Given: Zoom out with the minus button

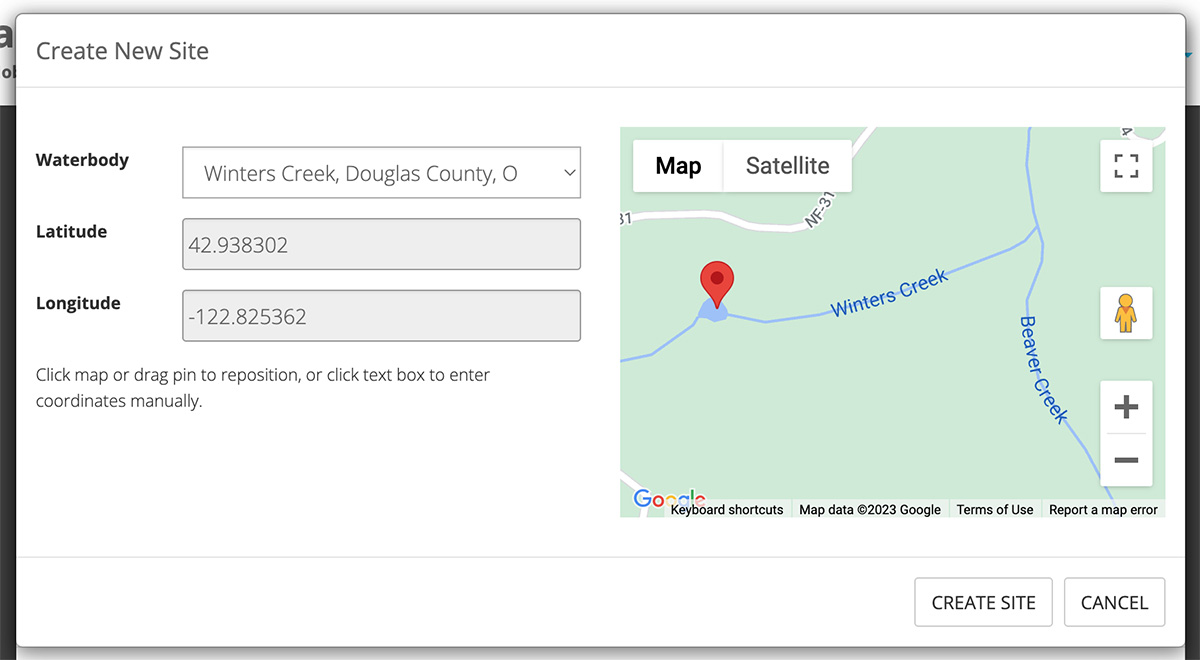Looking at the screenshot, I should click(x=1126, y=460).
